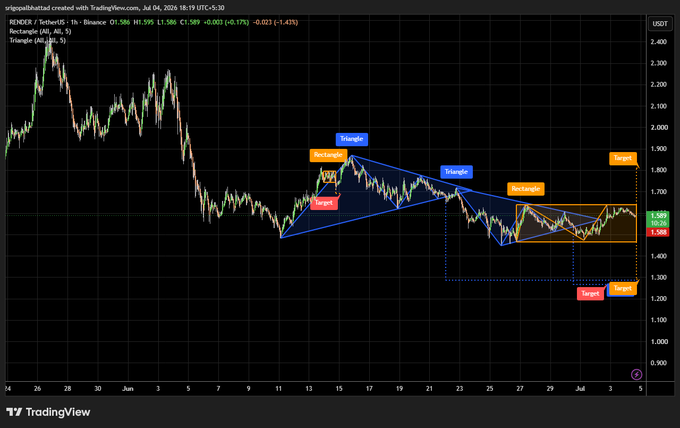Viewport: 680px width, 428px height.
Task: Click the 11 date on time axis
Action: point(278,389)
